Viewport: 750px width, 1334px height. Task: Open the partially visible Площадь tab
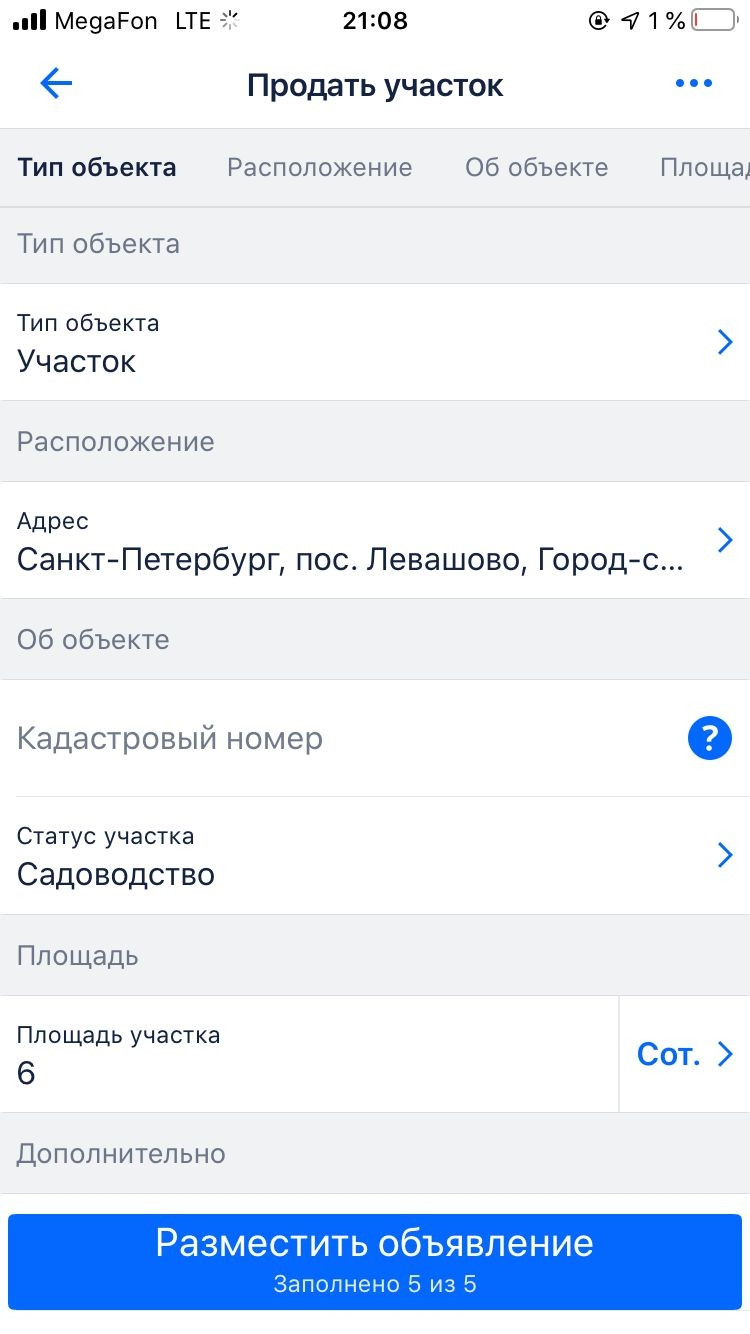tap(704, 167)
